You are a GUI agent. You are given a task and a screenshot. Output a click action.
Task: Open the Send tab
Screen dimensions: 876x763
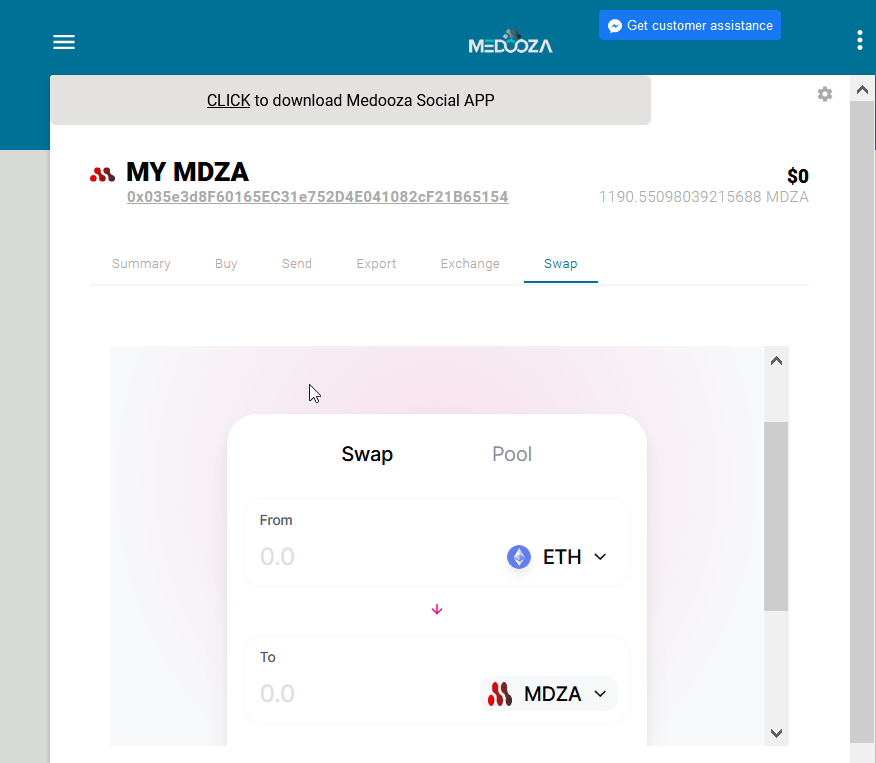tap(297, 264)
